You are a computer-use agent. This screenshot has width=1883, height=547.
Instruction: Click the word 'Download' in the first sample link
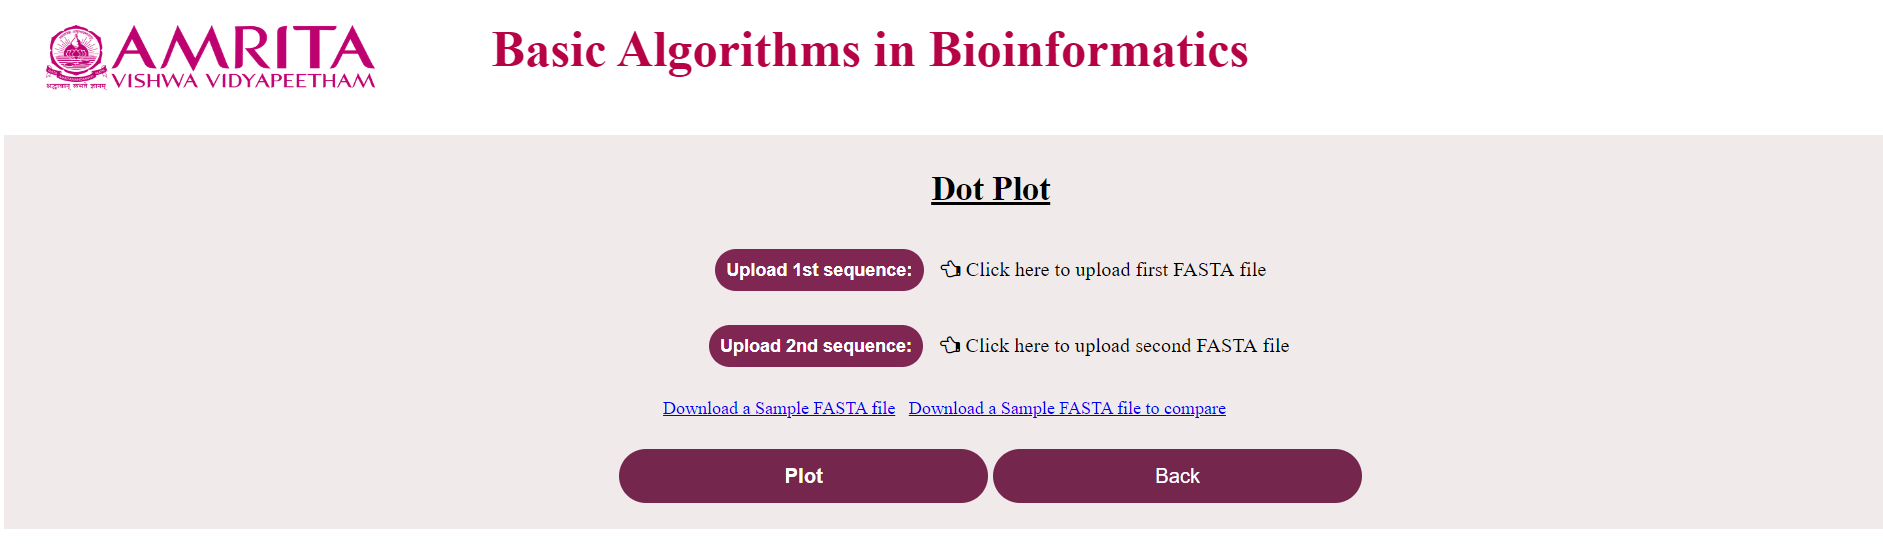pos(700,408)
